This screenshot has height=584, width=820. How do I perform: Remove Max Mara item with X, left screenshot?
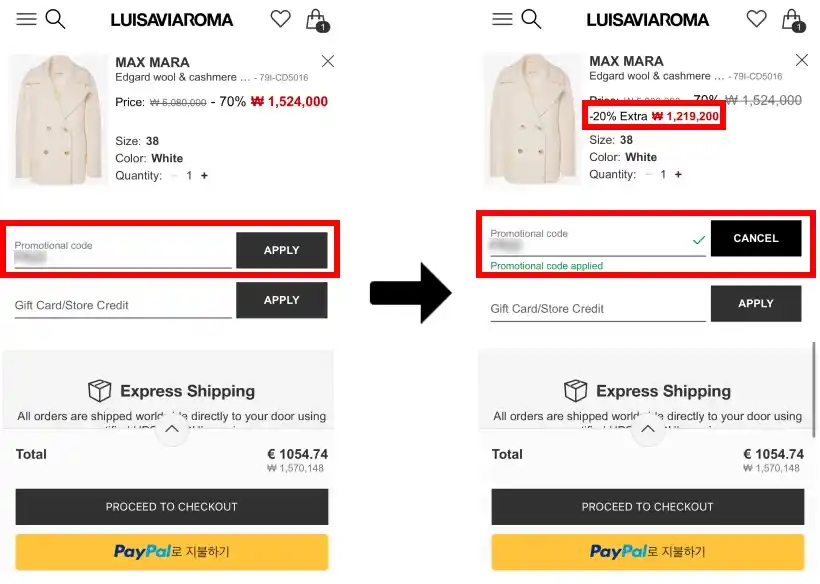pyautogui.click(x=327, y=61)
